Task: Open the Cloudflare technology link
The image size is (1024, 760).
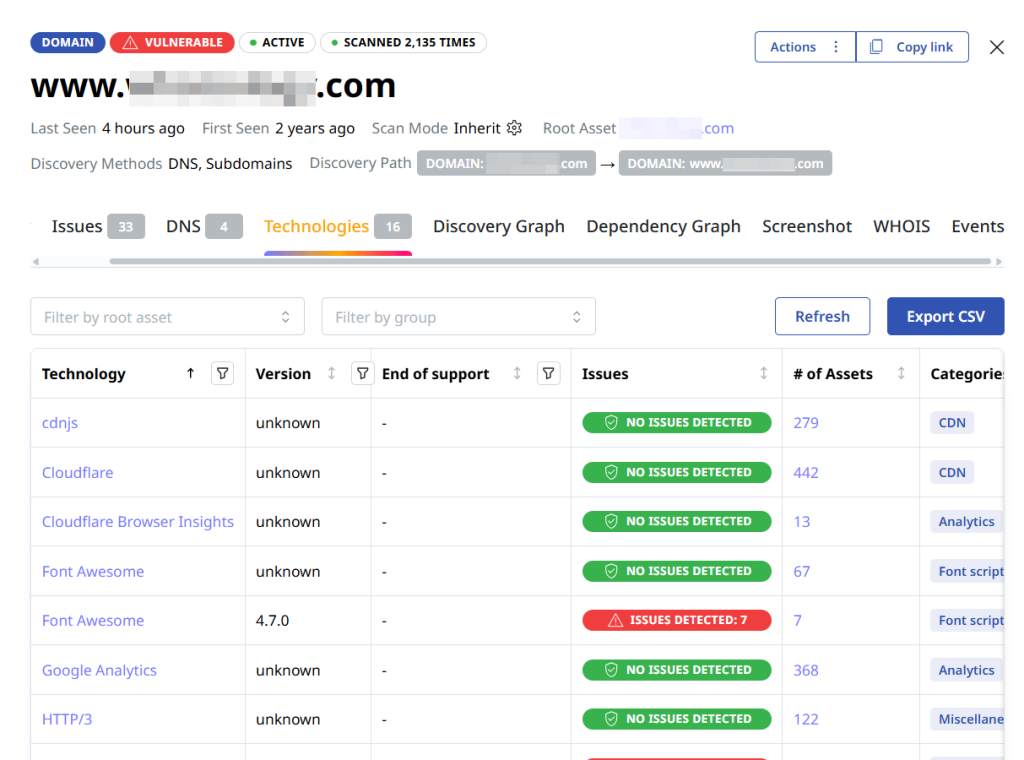Action: tap(77, 473)
